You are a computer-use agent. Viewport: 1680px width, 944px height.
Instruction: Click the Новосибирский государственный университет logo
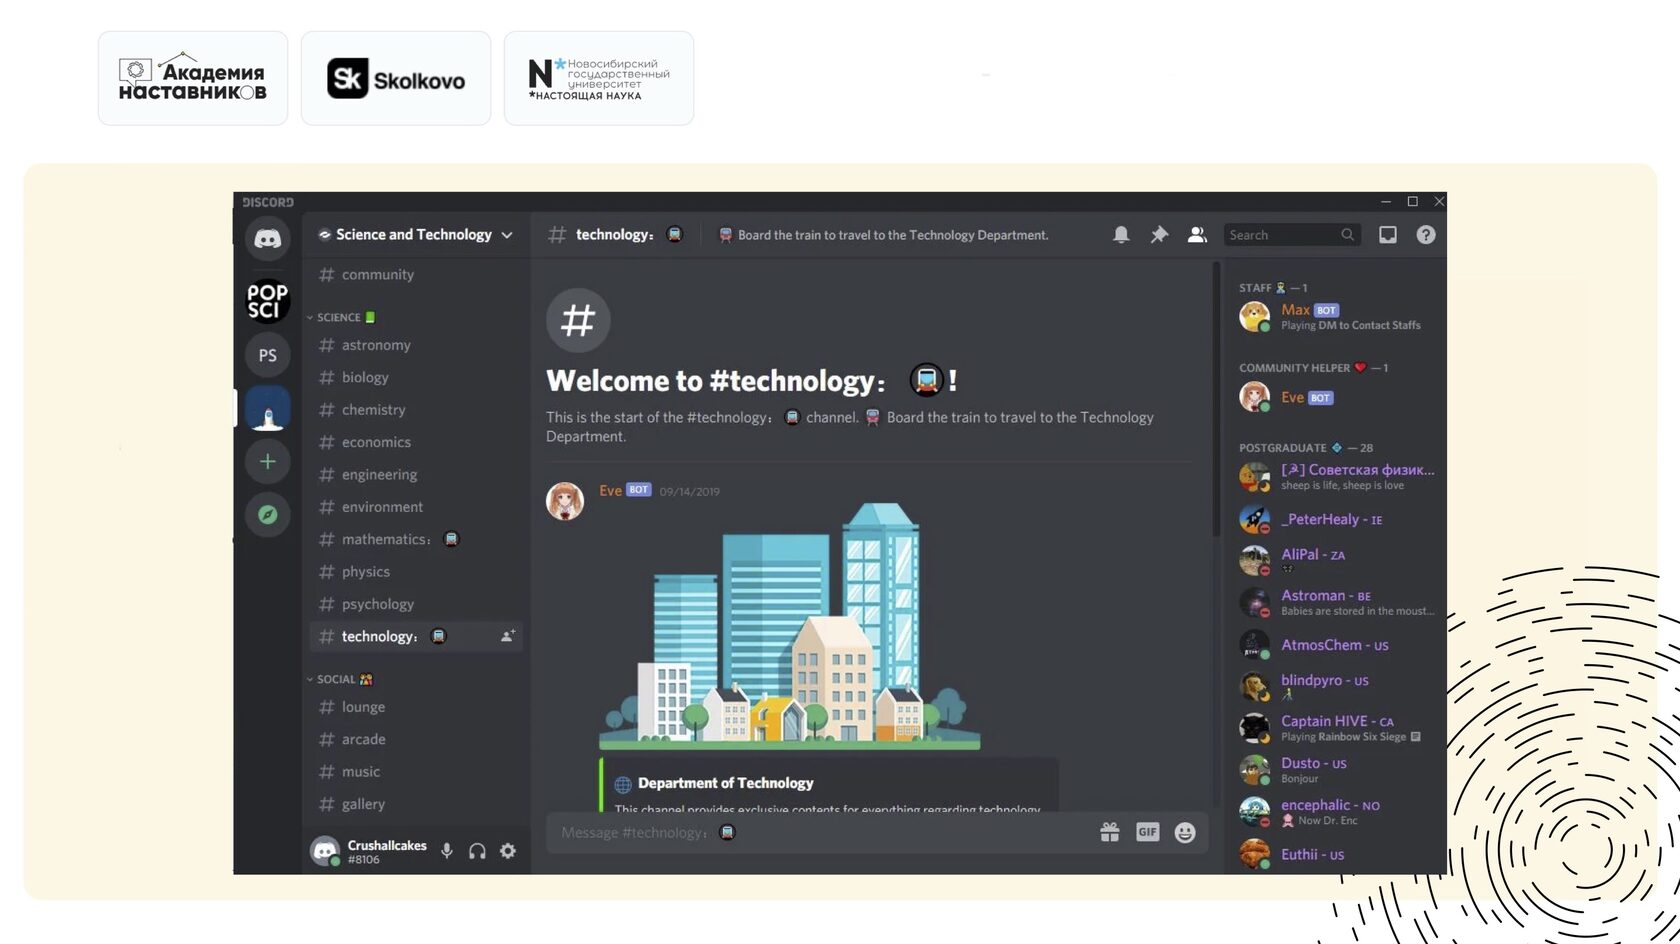[599, 78]
